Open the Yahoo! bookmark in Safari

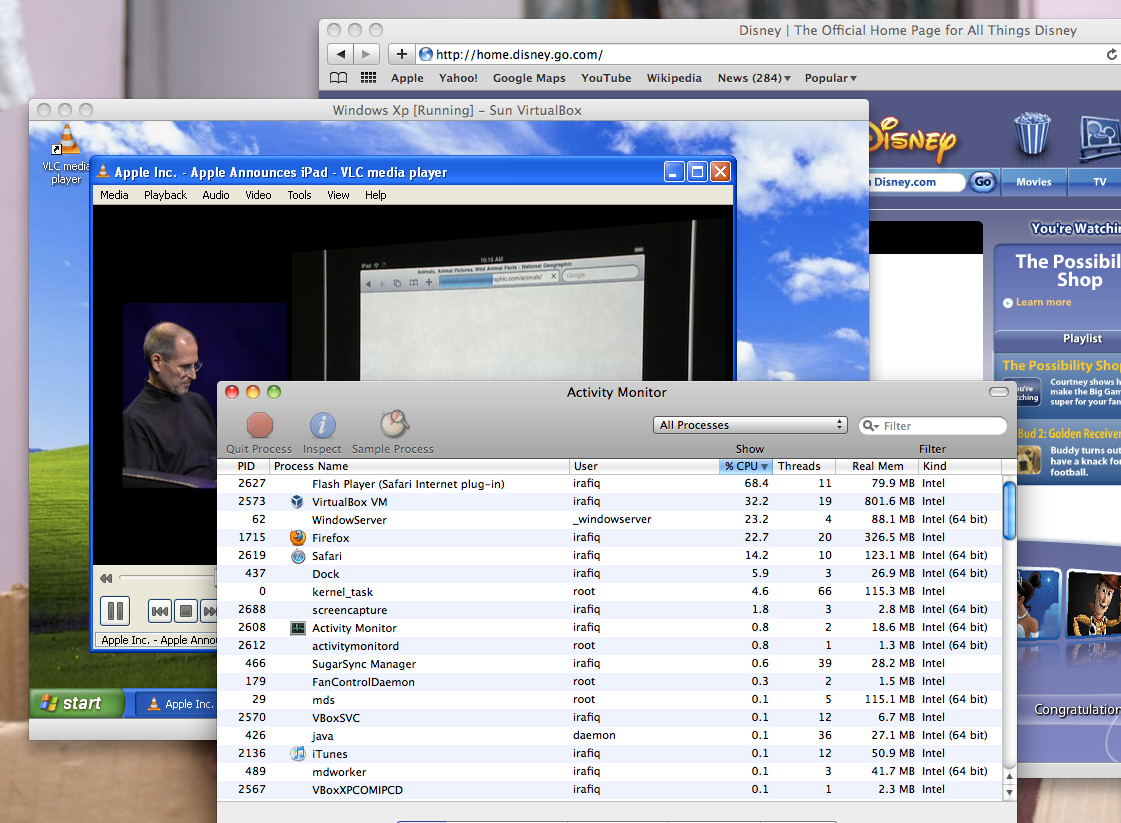pyautogui.click(x=458, y=78)
